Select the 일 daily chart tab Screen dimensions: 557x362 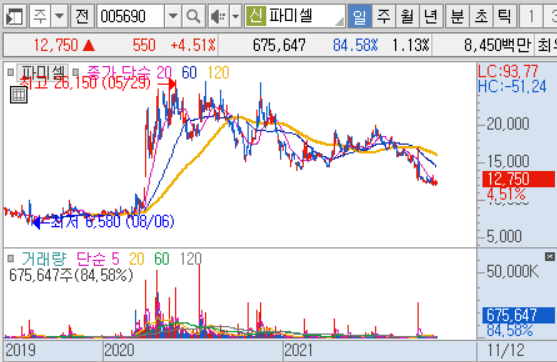pyautogui.click(x=360, y=16)
